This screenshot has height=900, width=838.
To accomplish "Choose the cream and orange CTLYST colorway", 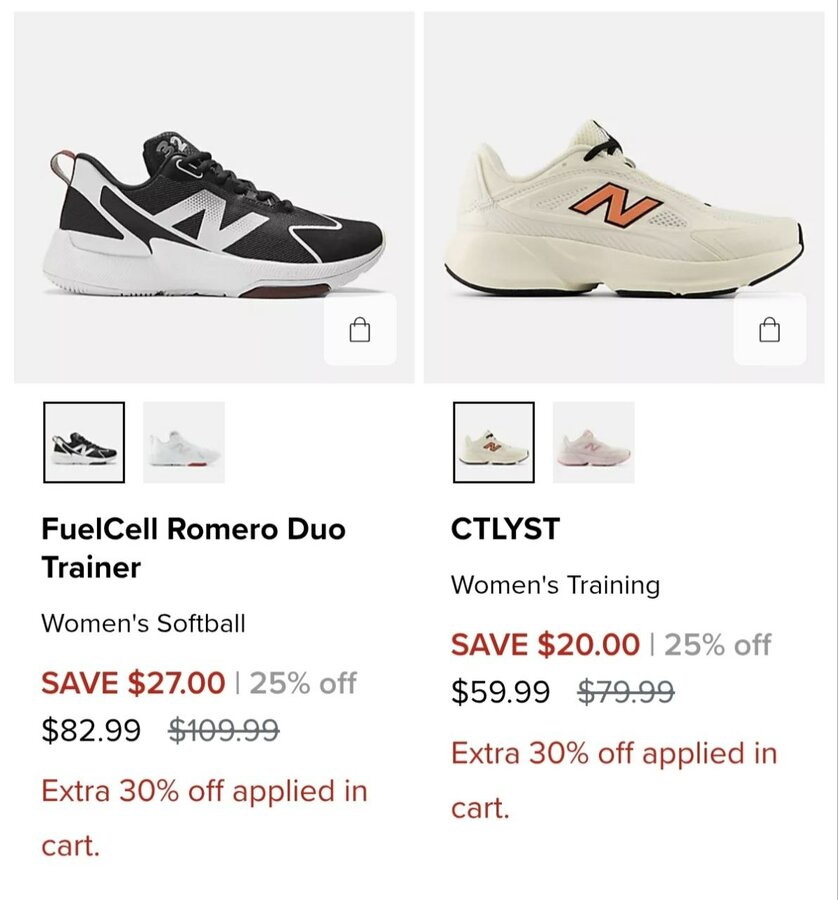I will 494,442.
